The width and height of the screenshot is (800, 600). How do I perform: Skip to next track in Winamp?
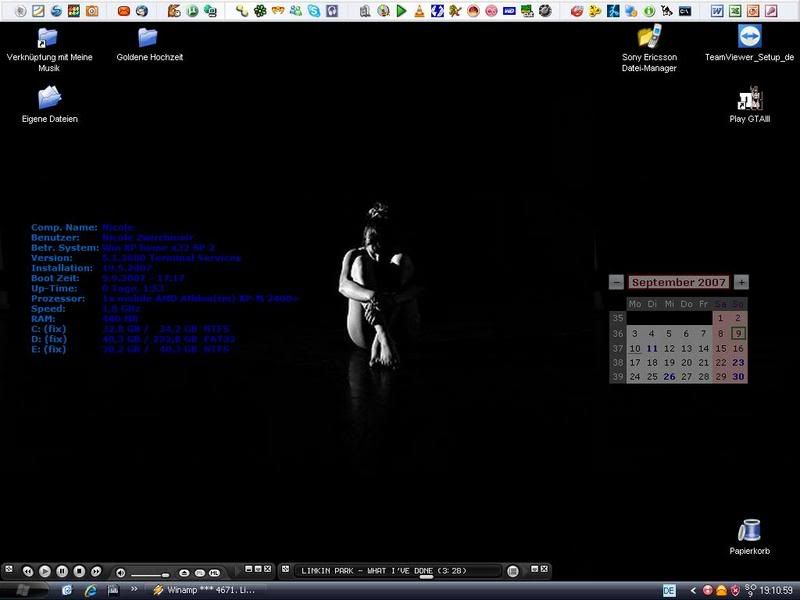96,572
